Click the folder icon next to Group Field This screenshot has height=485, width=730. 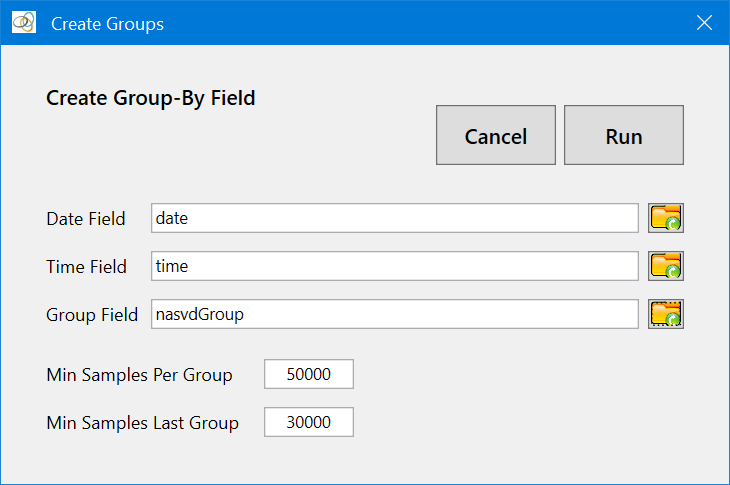coord(666,314)
